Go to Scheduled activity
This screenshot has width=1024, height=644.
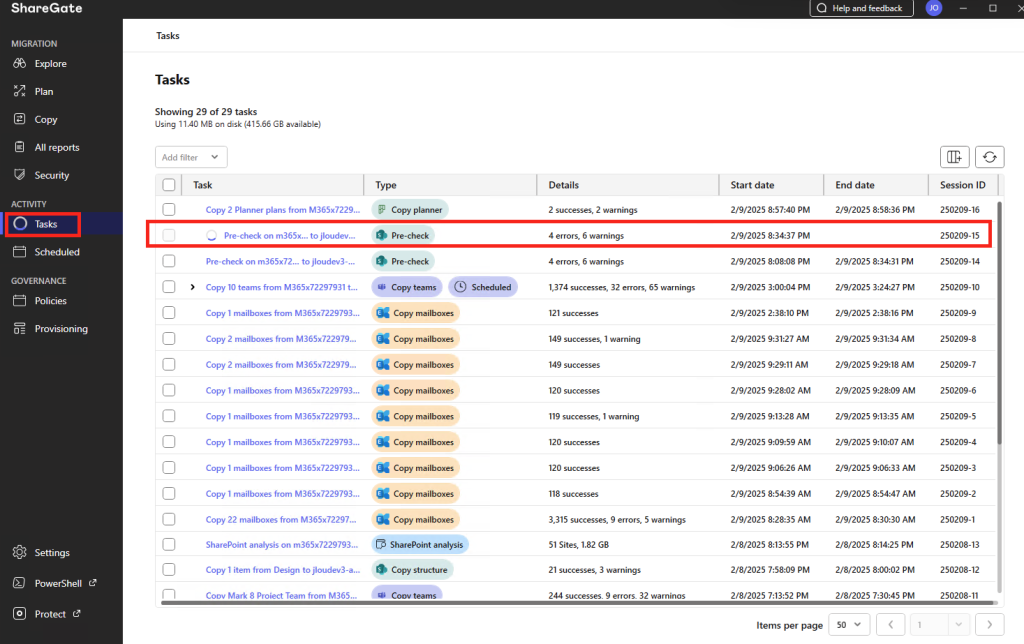click(x=57, y=252)
